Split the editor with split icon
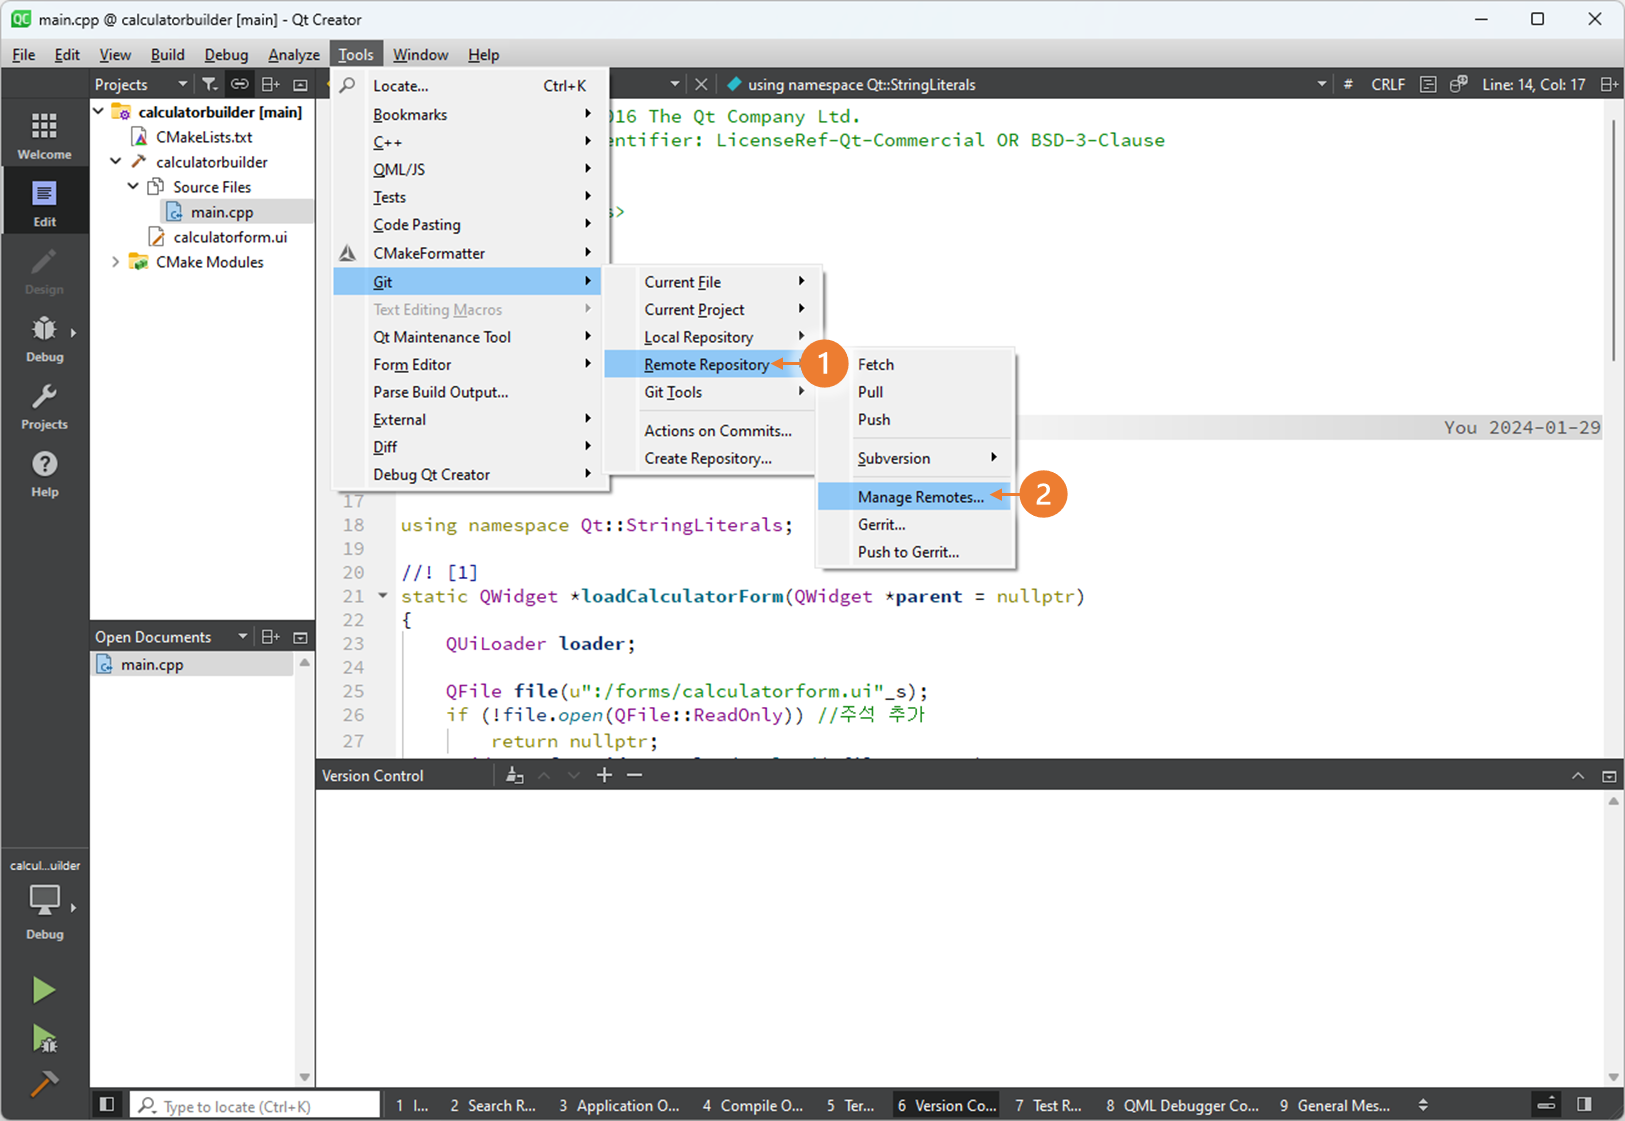 tap(1609, 84)
